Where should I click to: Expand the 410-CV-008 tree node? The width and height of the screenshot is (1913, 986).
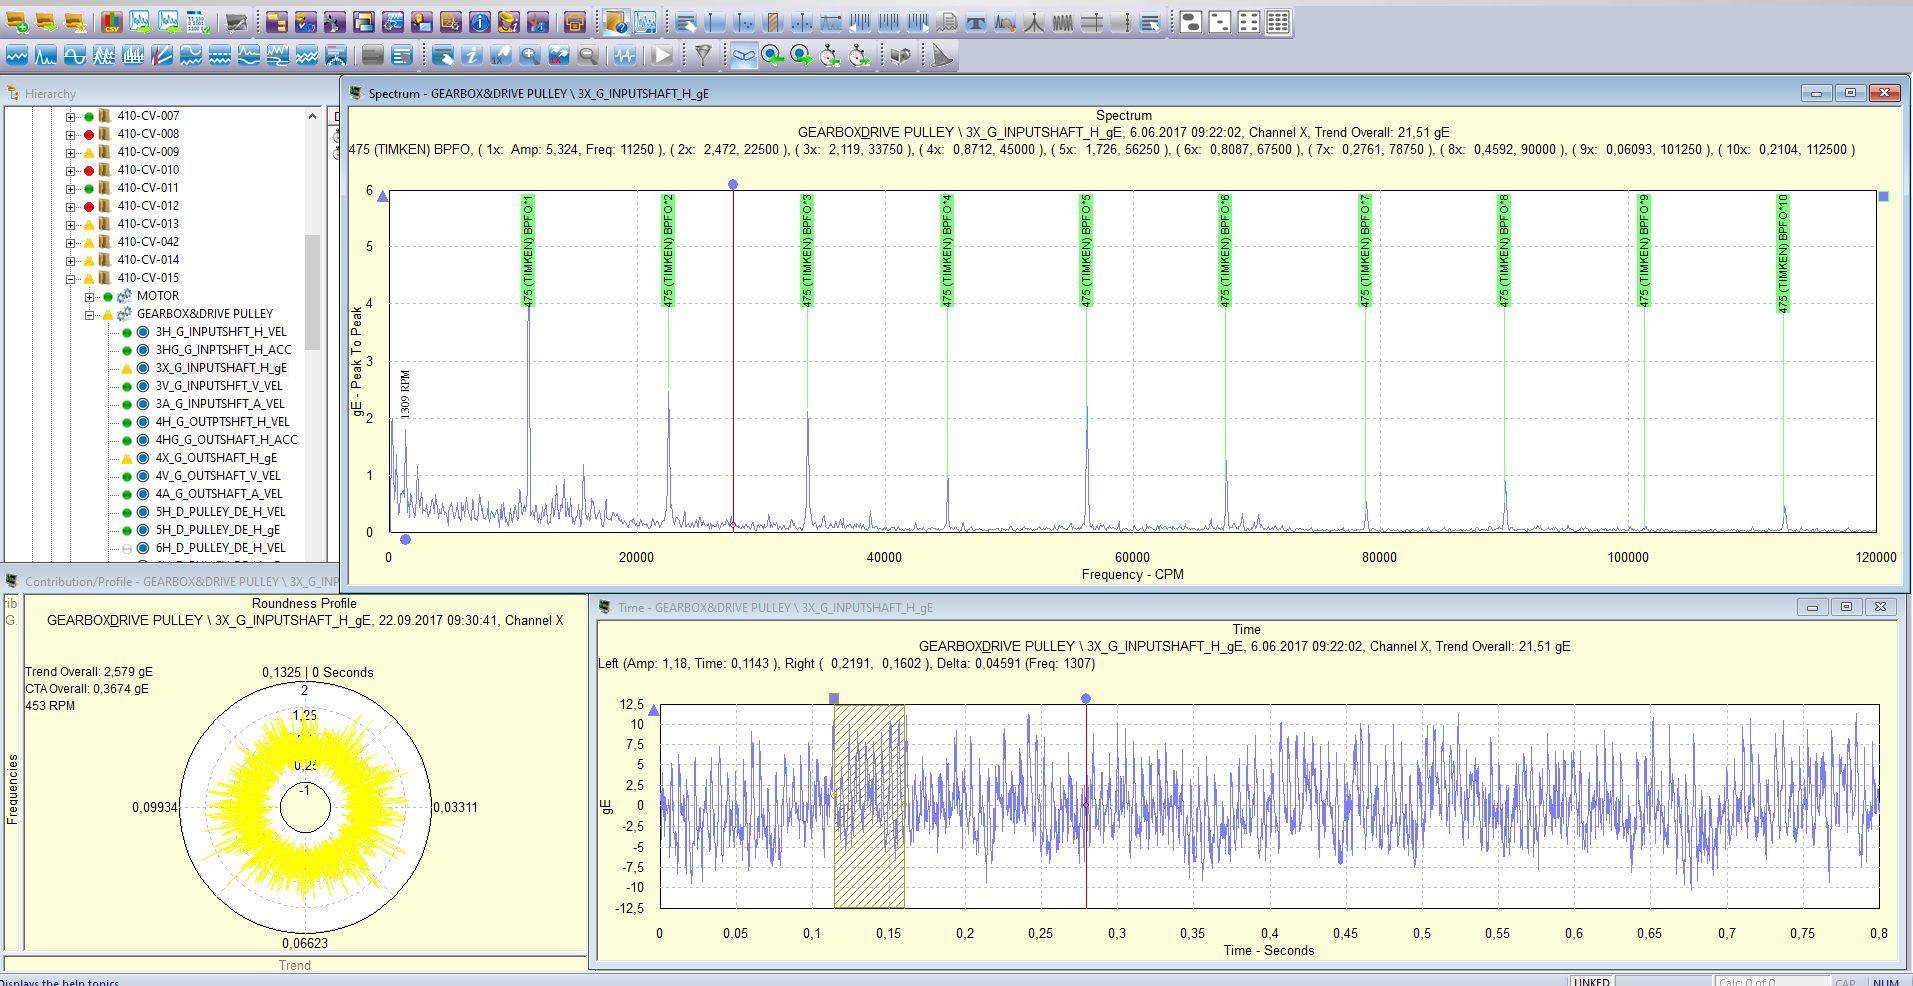71,134
